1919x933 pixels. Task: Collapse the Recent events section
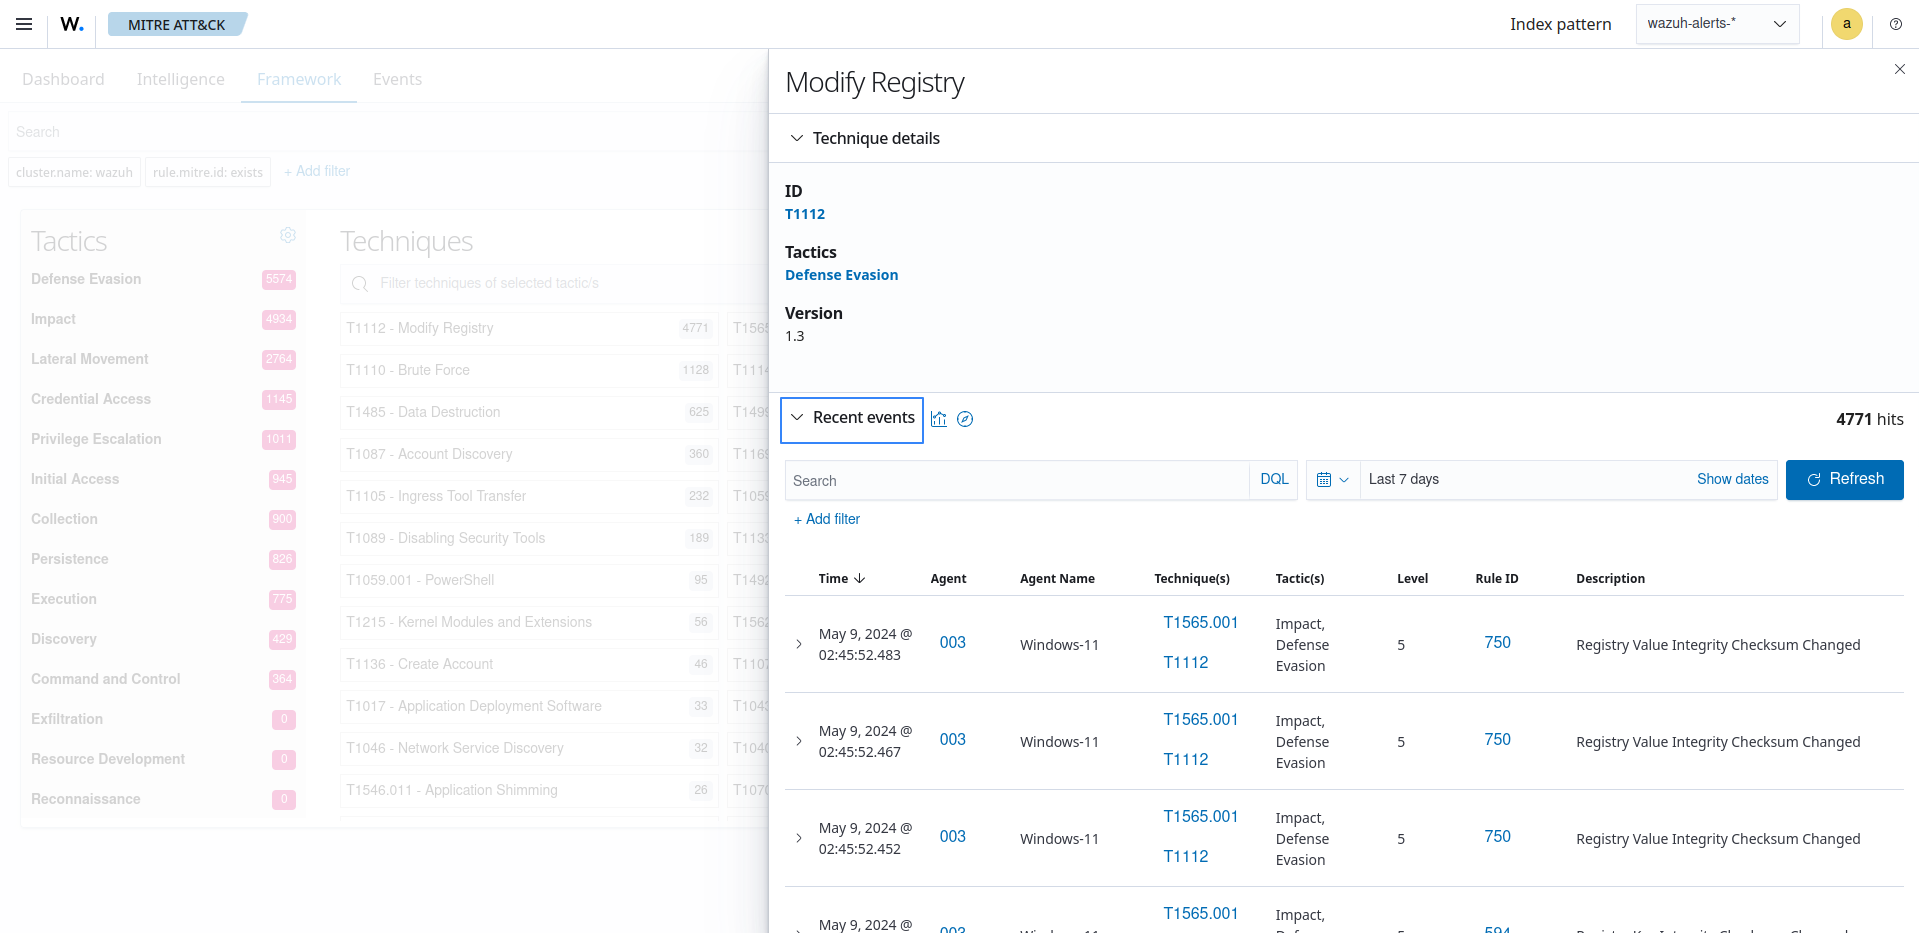(796, 418)
